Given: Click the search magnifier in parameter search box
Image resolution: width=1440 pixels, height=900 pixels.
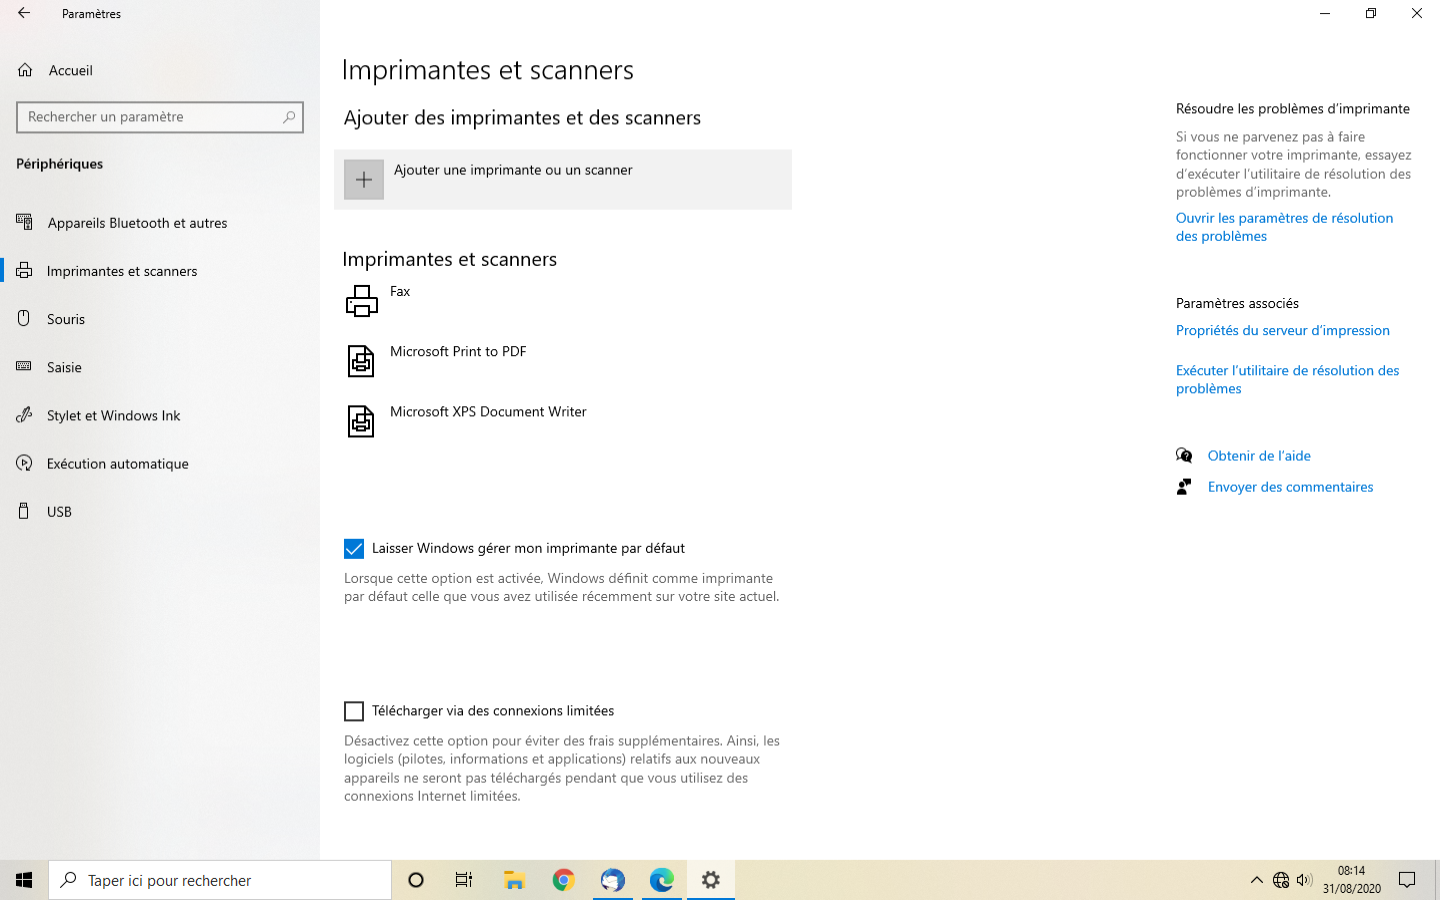Looking at the screenshot, I should click(289, 117).
